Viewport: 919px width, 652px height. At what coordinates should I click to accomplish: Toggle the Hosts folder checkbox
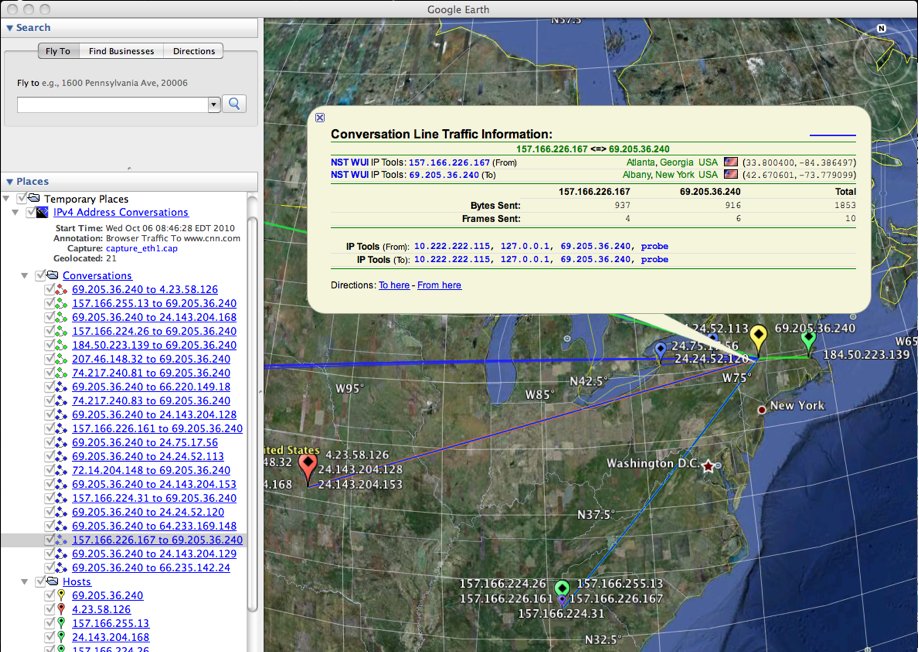click(x=40, y=581)
